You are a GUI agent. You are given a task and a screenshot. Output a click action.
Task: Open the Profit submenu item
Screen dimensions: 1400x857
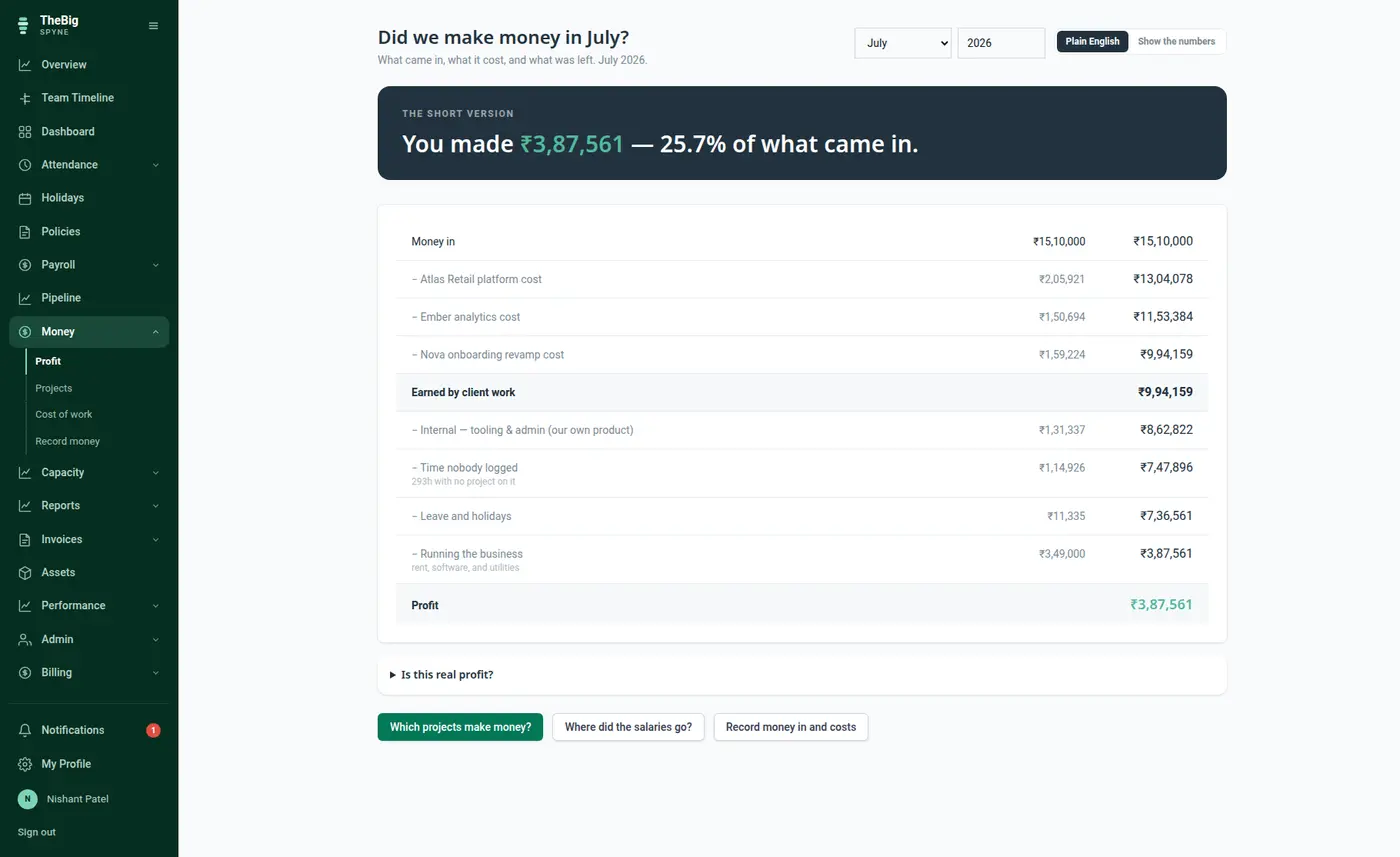pos(48,361)
